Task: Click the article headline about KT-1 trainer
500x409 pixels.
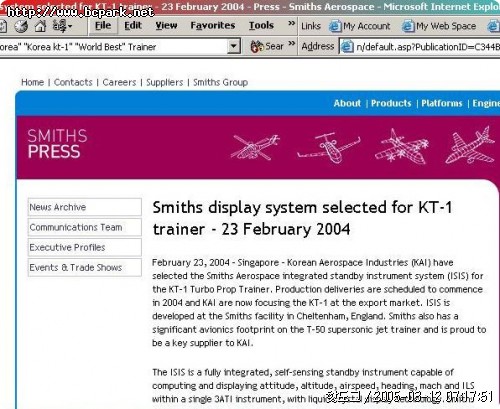Action: 302,218
